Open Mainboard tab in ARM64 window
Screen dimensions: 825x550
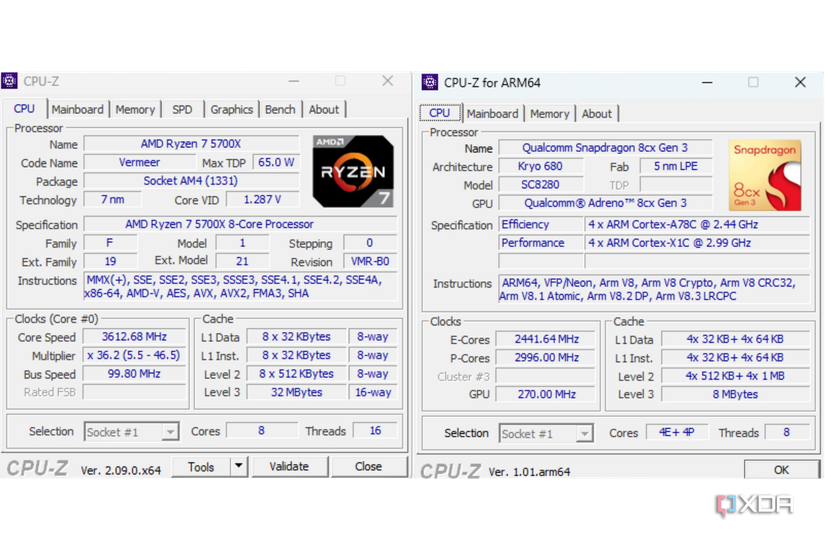(x=492, y=114)
